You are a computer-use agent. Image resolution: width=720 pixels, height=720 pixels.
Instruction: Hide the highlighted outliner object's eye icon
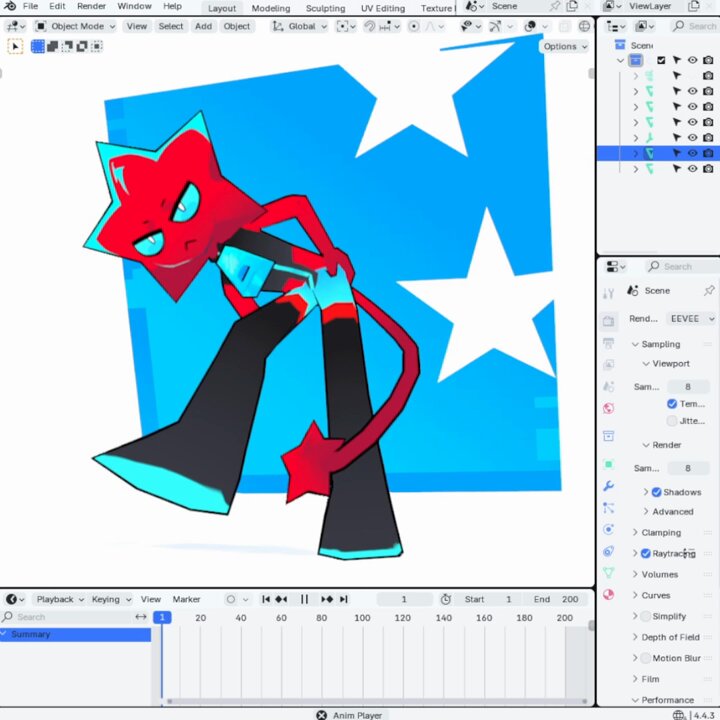[692, 153]
